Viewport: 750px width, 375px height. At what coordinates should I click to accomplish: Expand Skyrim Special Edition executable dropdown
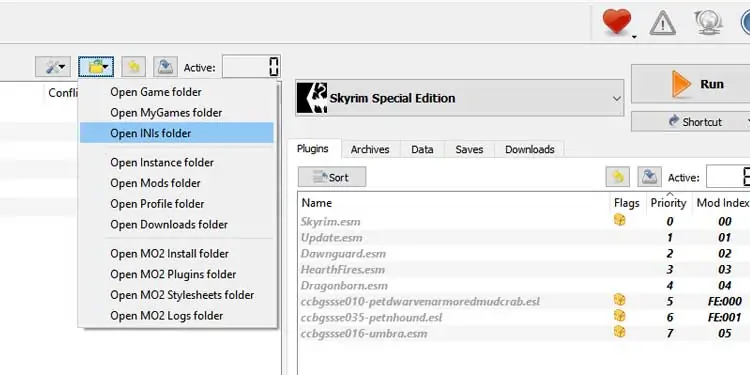coord(460,98)
